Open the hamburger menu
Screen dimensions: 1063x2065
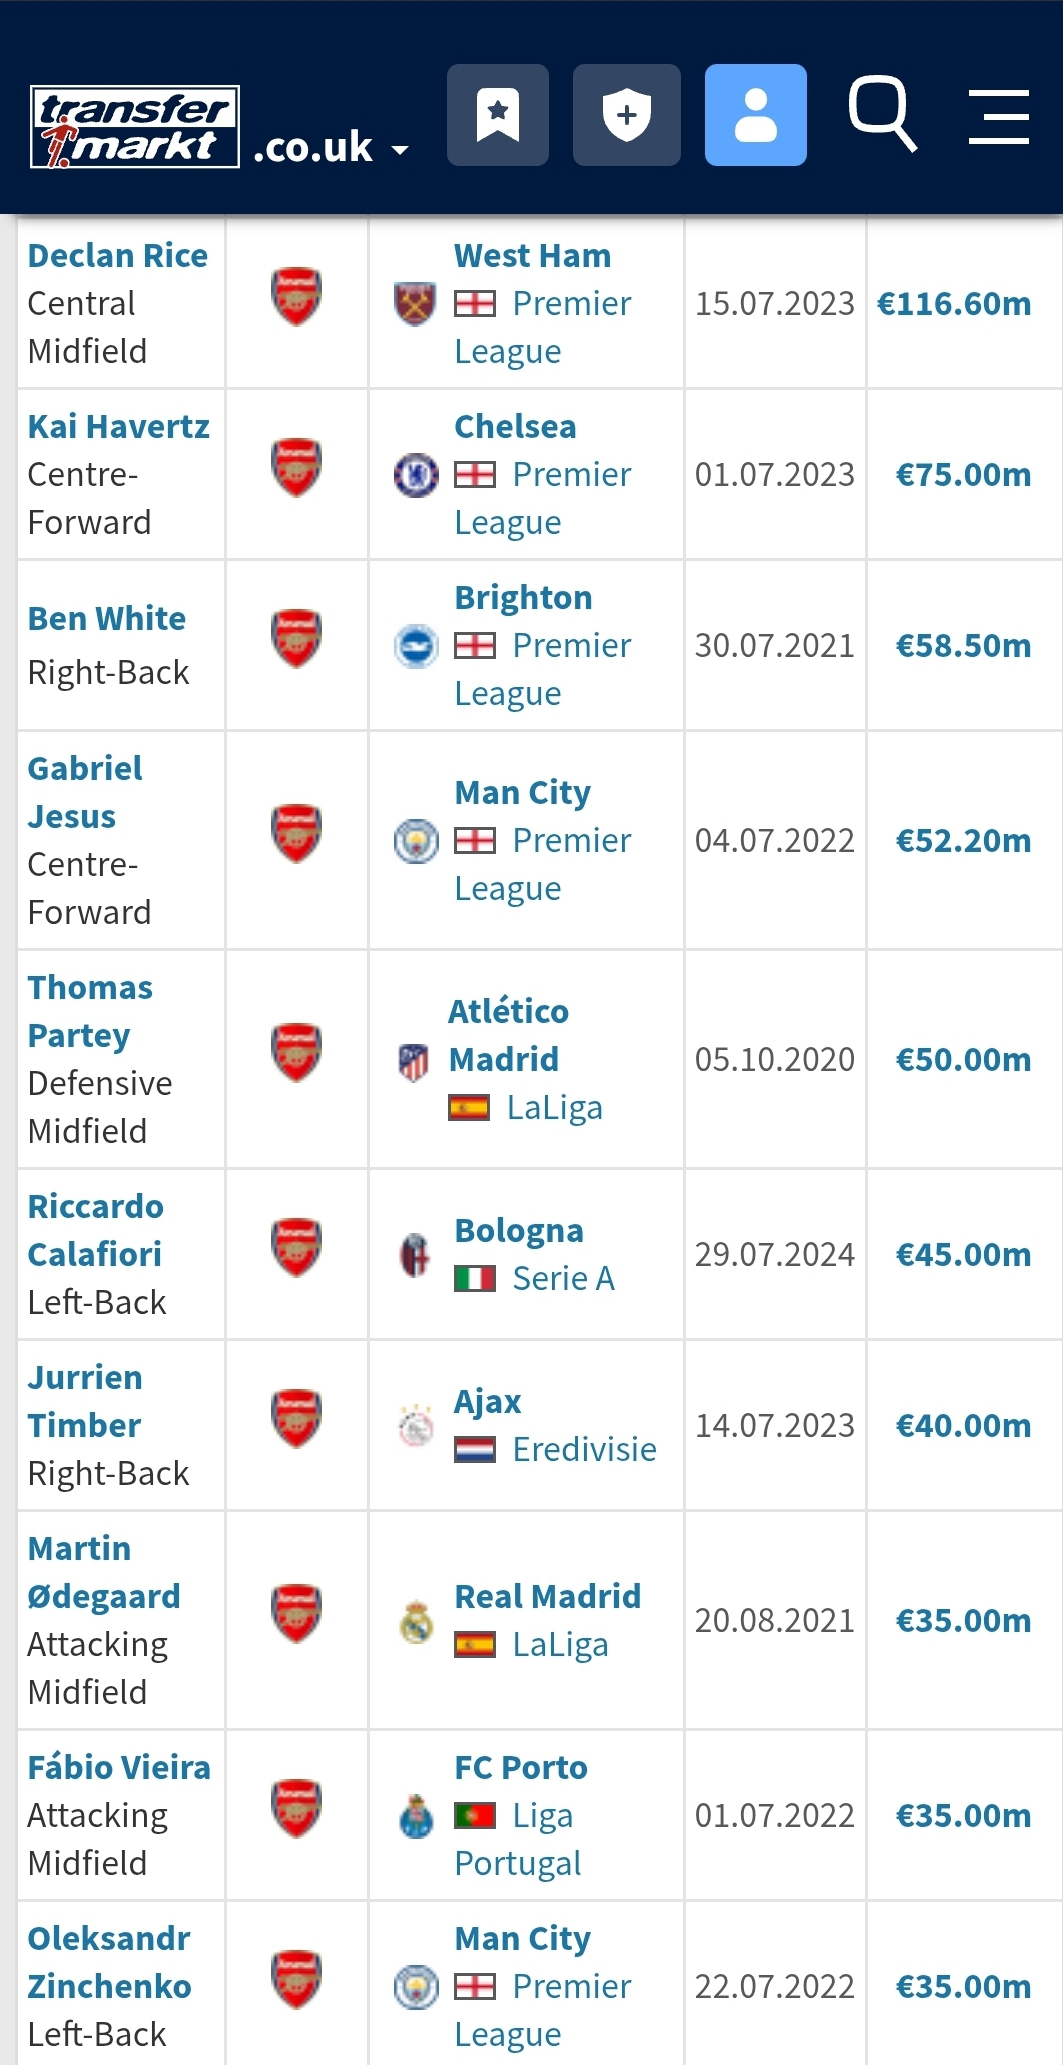pos(999,116)
